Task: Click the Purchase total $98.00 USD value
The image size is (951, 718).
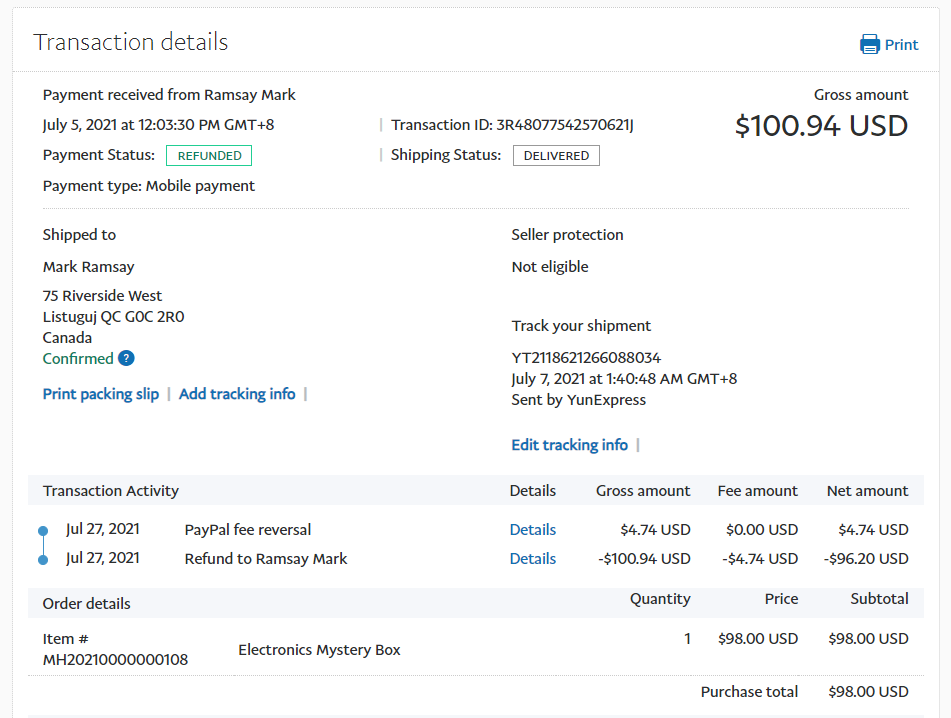Action: pos(868,692)
